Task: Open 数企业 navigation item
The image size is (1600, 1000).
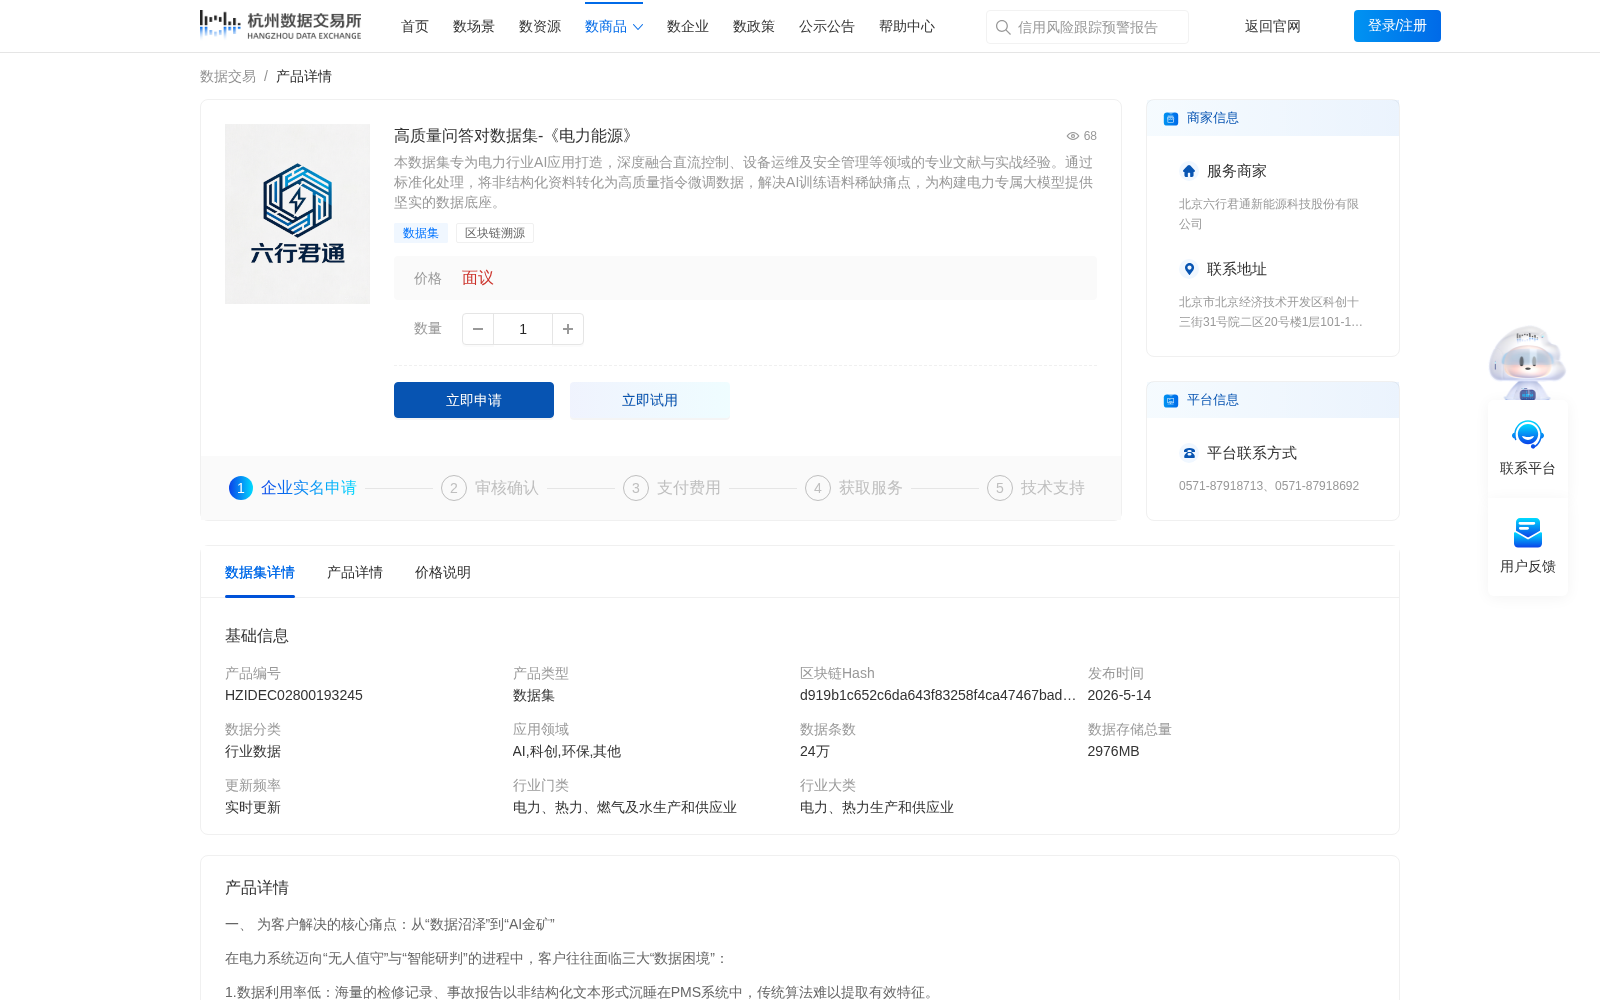Action: [688, 27]
